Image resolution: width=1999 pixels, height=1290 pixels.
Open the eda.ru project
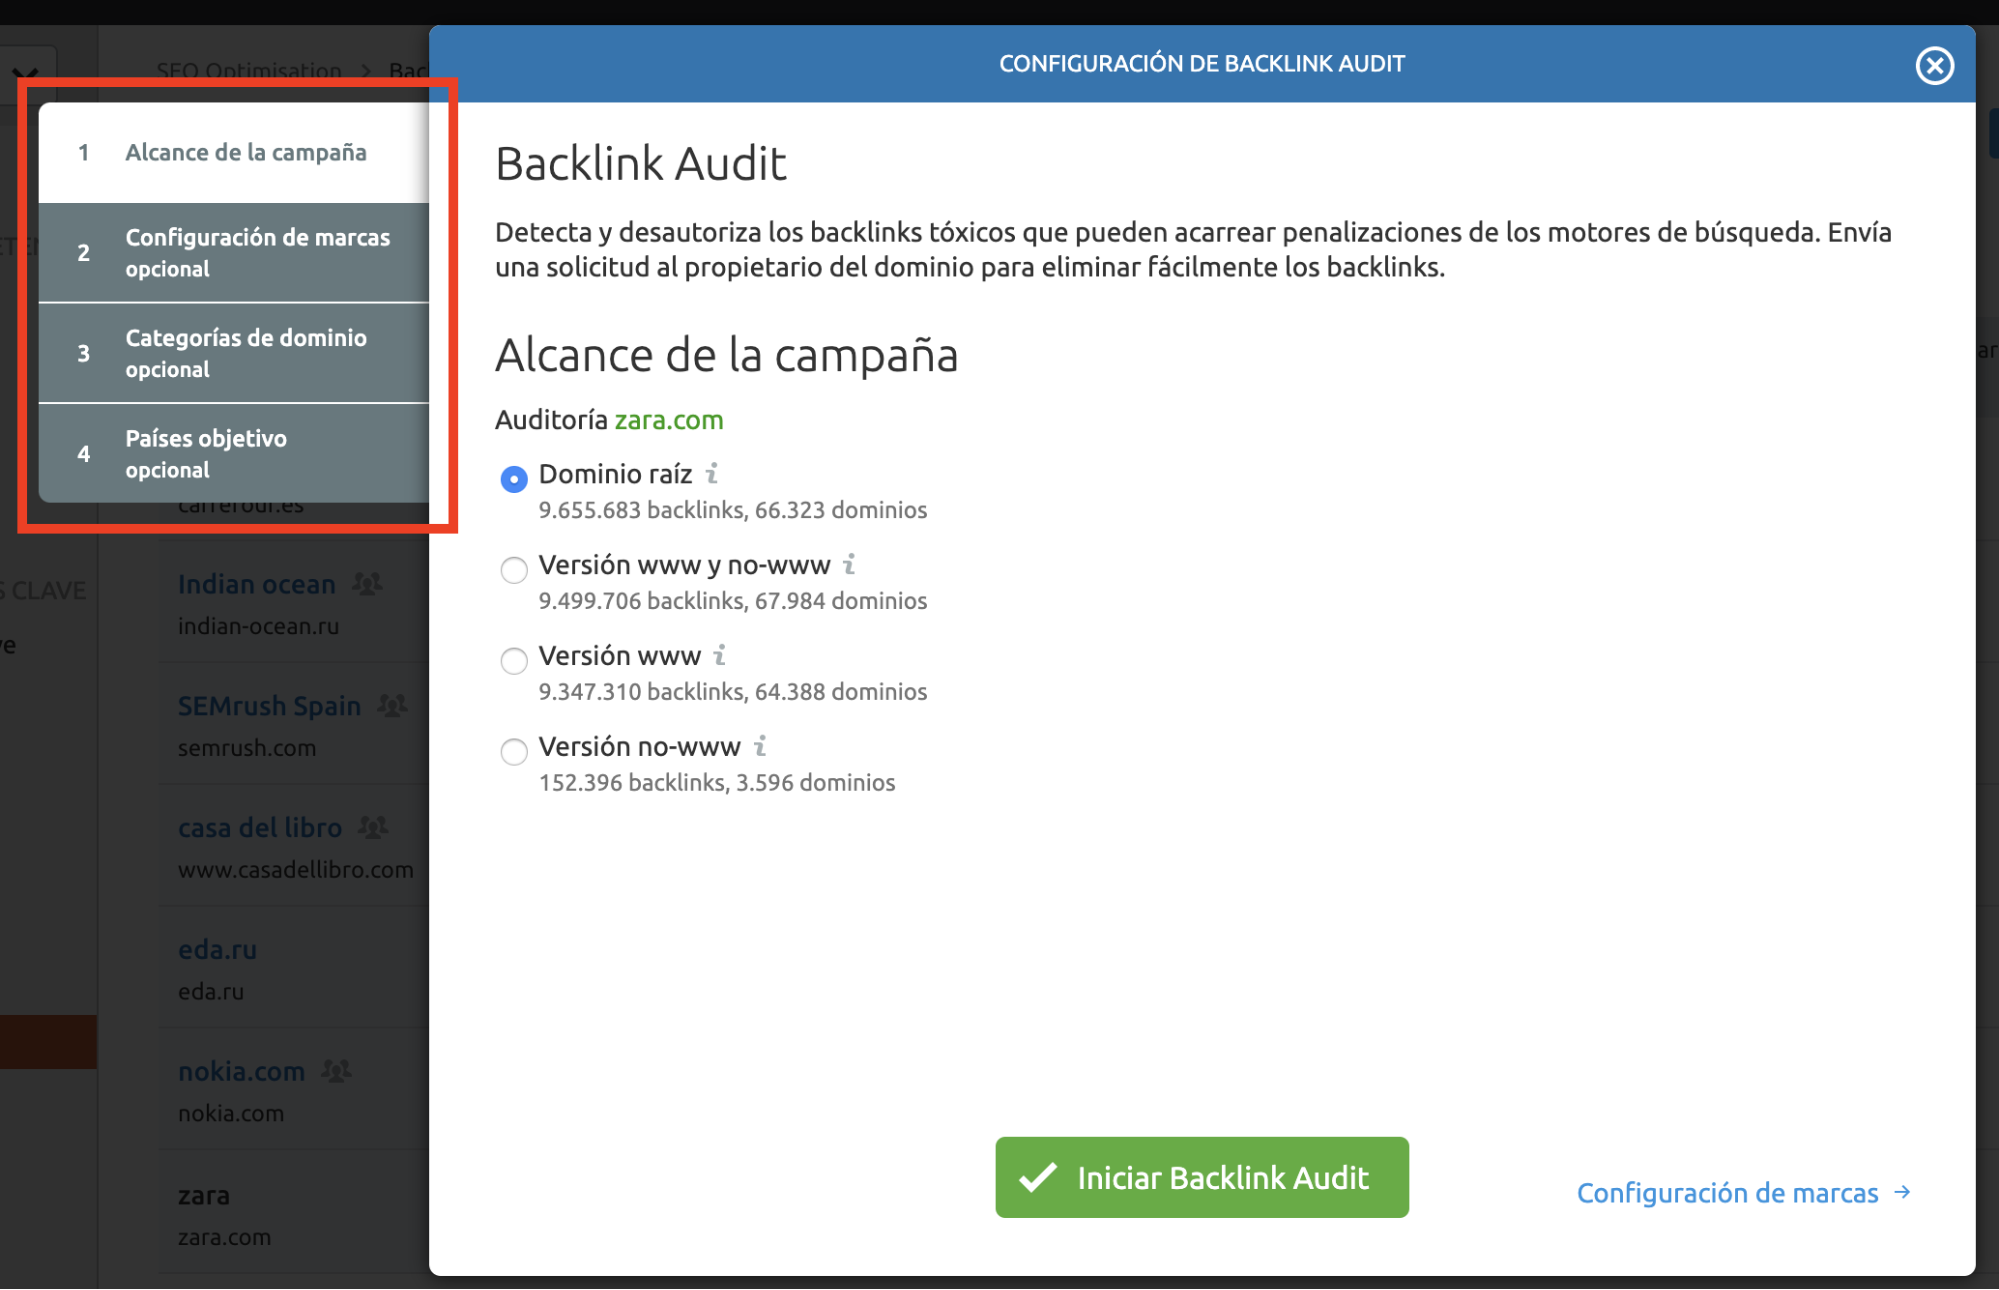coord(217,949)
